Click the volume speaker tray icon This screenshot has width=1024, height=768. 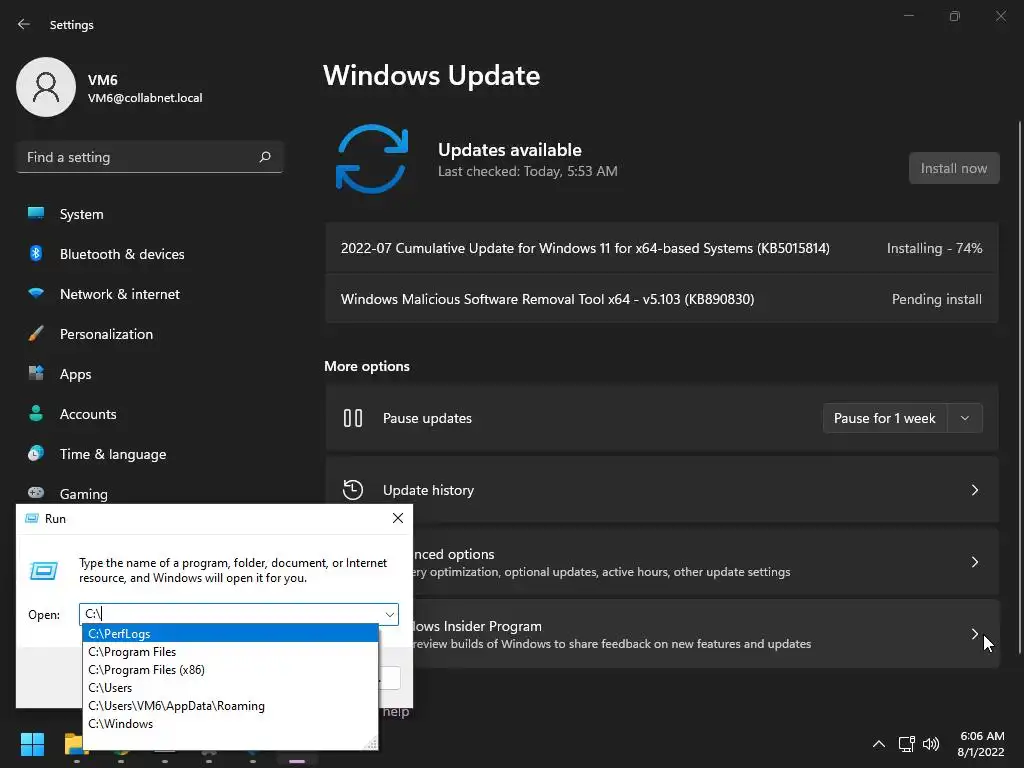click(x=931, y=744)
